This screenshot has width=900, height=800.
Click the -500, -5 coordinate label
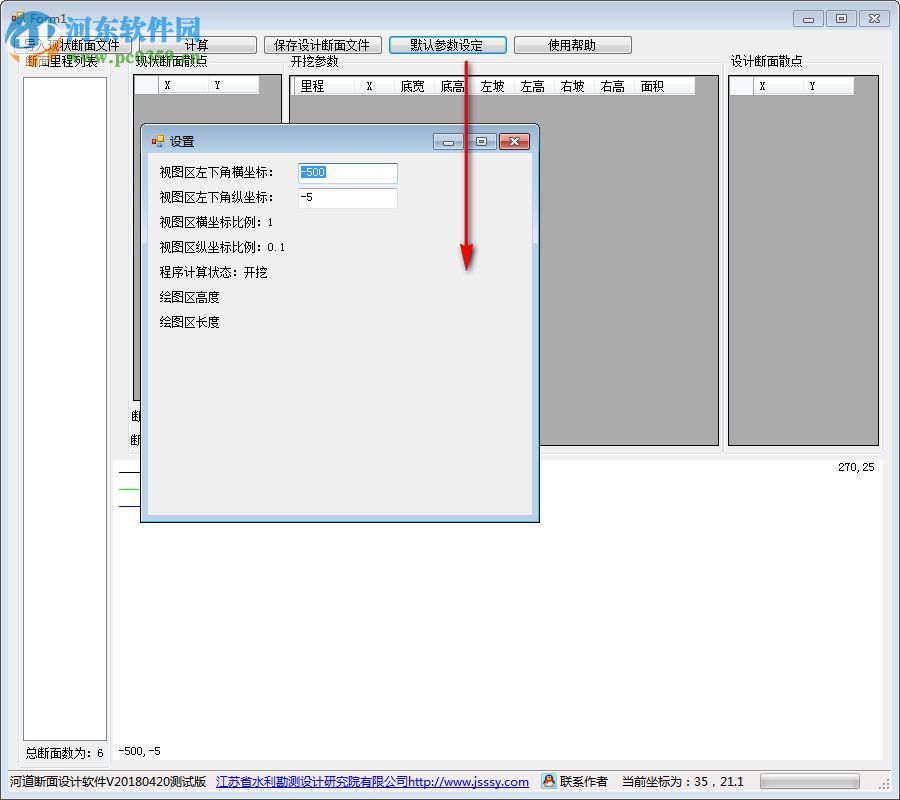pos(139,751)
